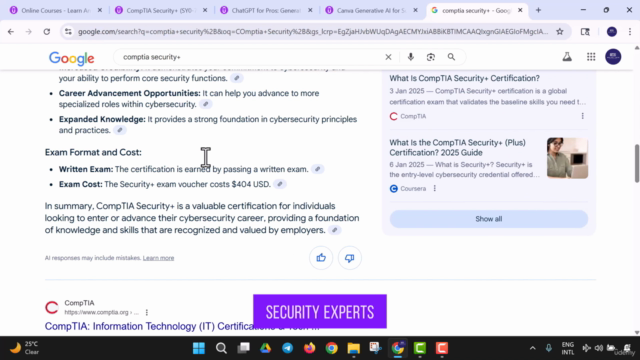This screenshot has width=640, height=360.
Task: Open more options for the CompTIA search result
Action: pyautogui.click(x=147, y=312)
